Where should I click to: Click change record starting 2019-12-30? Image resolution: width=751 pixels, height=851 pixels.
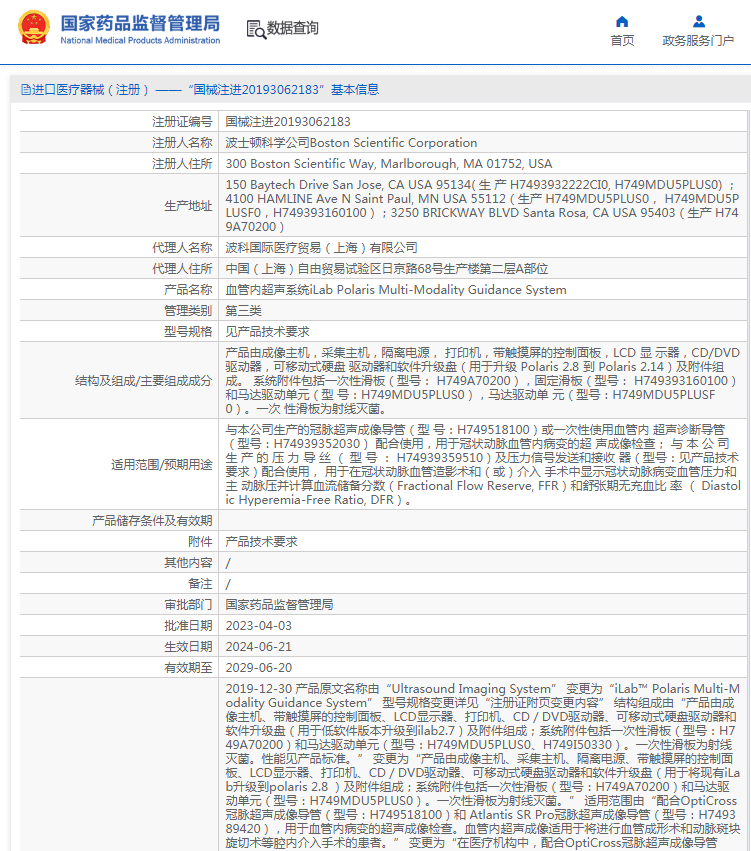pos(482,765)
